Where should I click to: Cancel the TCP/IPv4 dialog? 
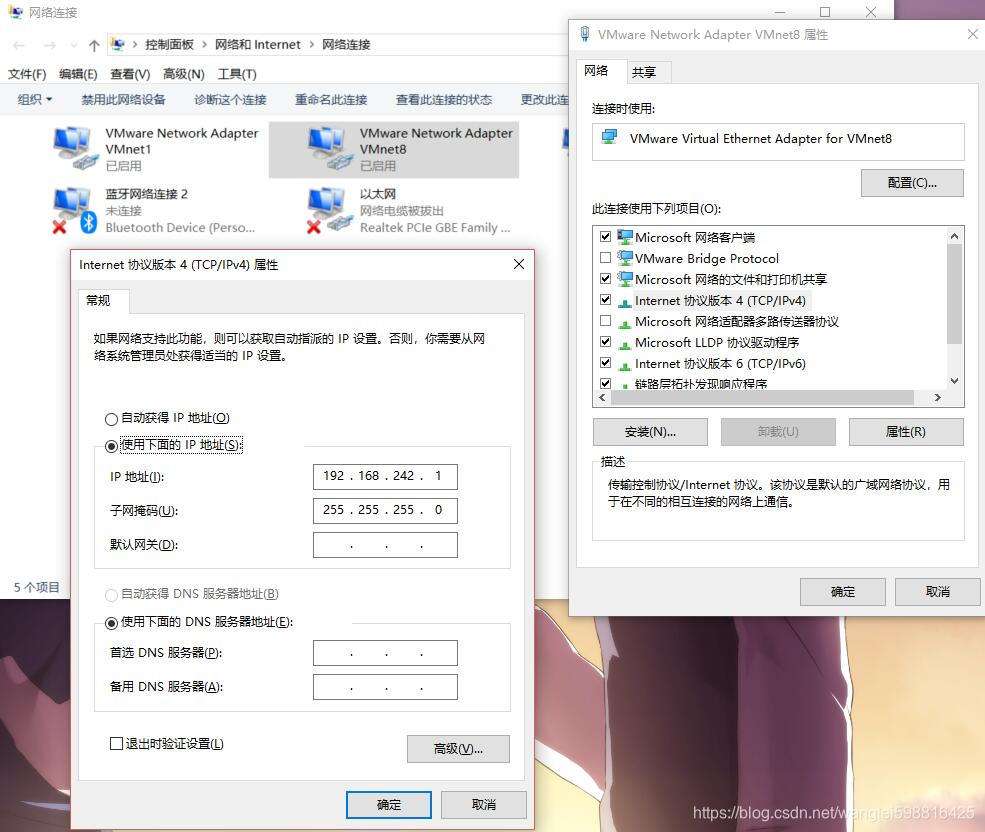pyautogui.click(x=484, y=804)
